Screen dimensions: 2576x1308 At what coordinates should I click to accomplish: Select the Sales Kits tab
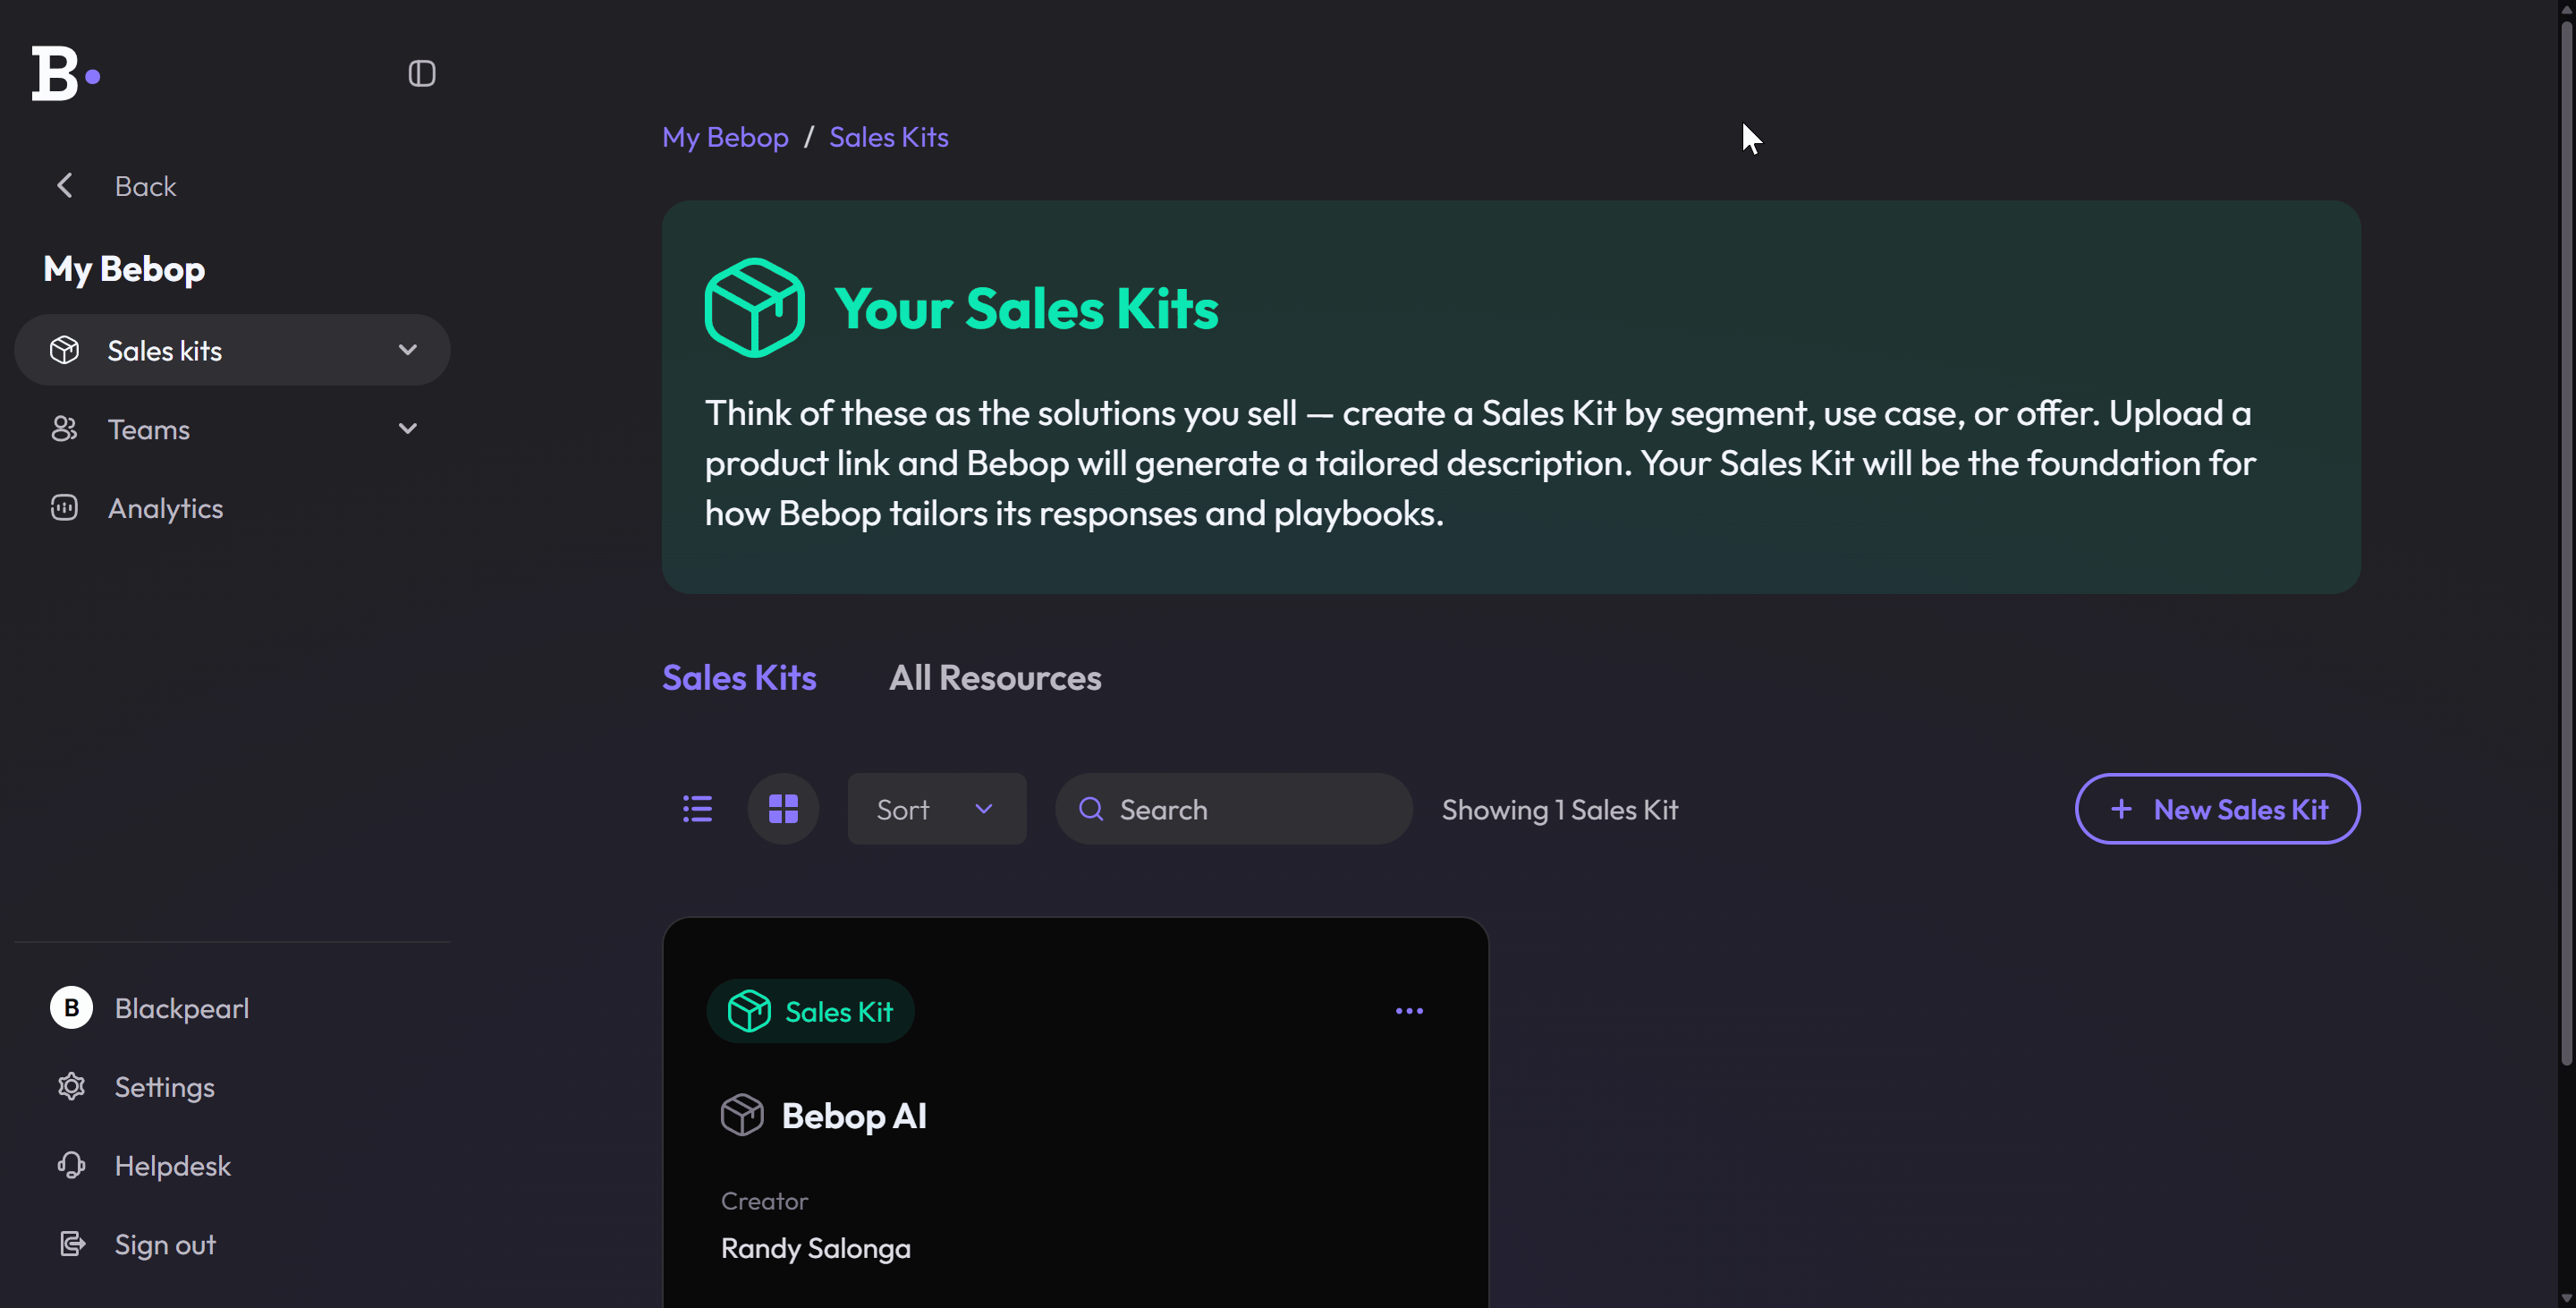coord(739,677)
